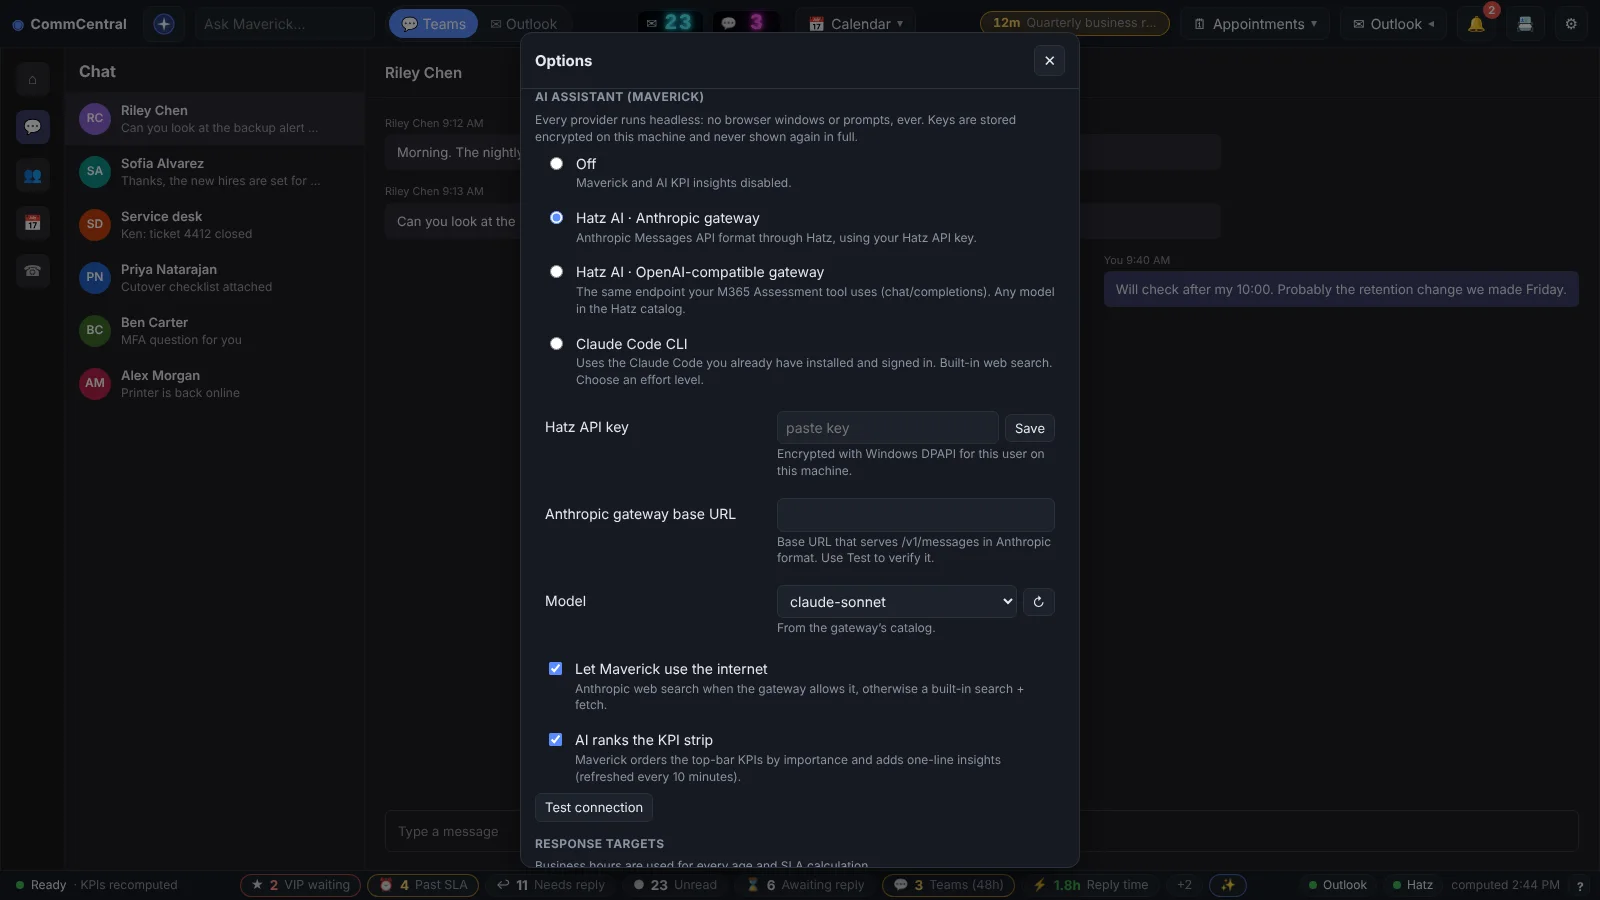Open the chat counter showing 3
This screenshot has height=900, width=1600.
pyautogui.click(x=744, y=23)
